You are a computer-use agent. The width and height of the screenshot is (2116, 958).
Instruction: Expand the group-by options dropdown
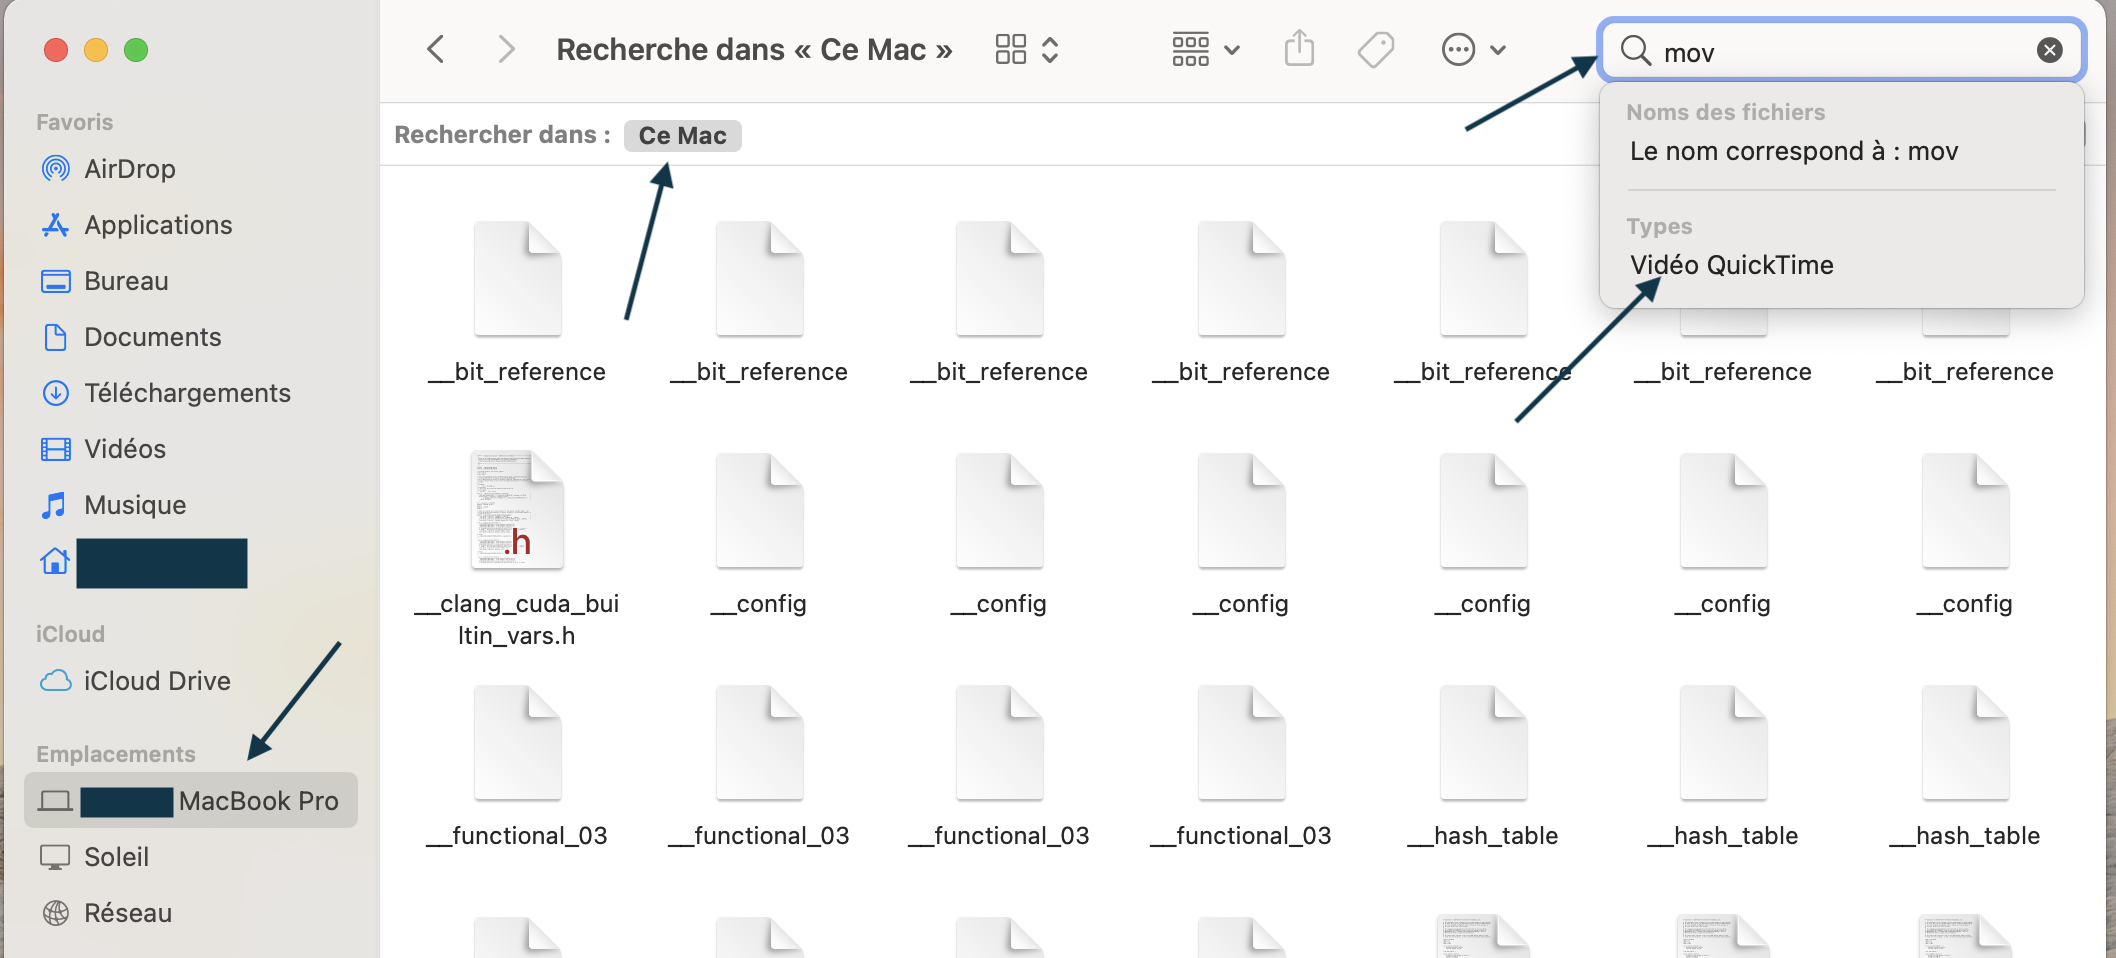click(x=1205, y=49)
